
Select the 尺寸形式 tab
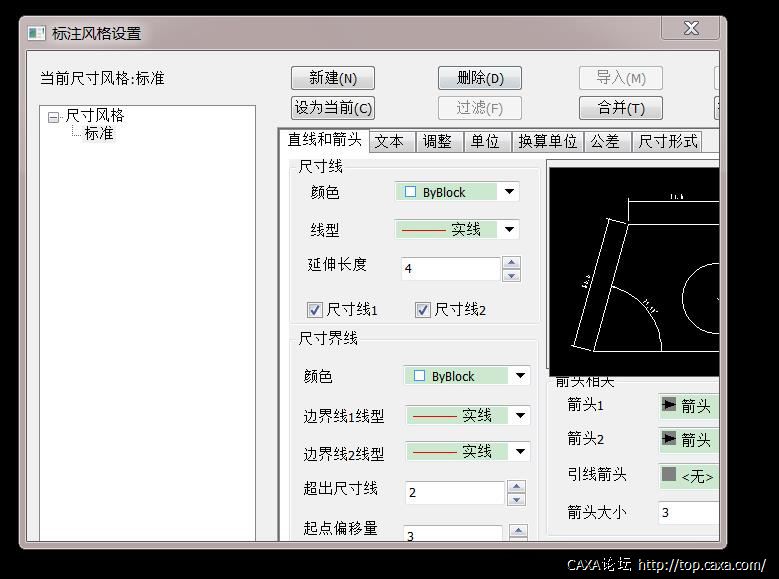tap(667, 142)
